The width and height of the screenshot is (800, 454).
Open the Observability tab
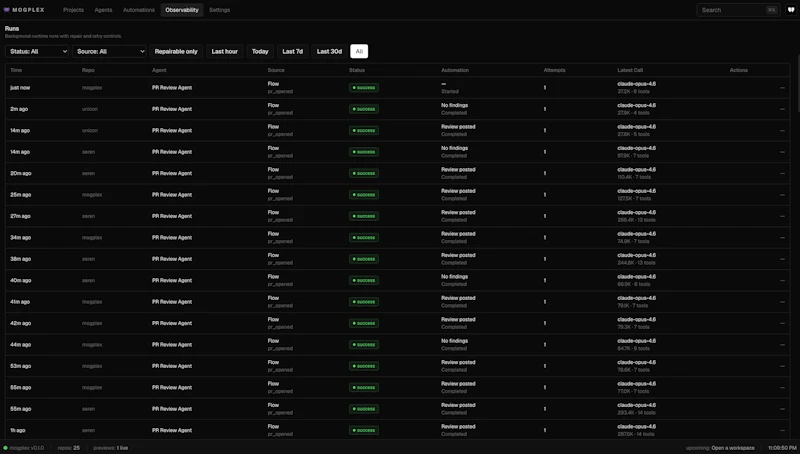[182, 10]
